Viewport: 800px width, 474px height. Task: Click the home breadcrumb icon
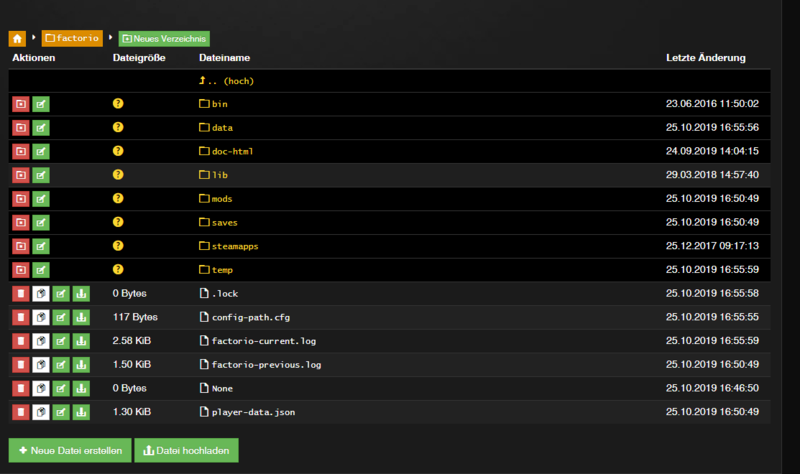coord(17,38)
